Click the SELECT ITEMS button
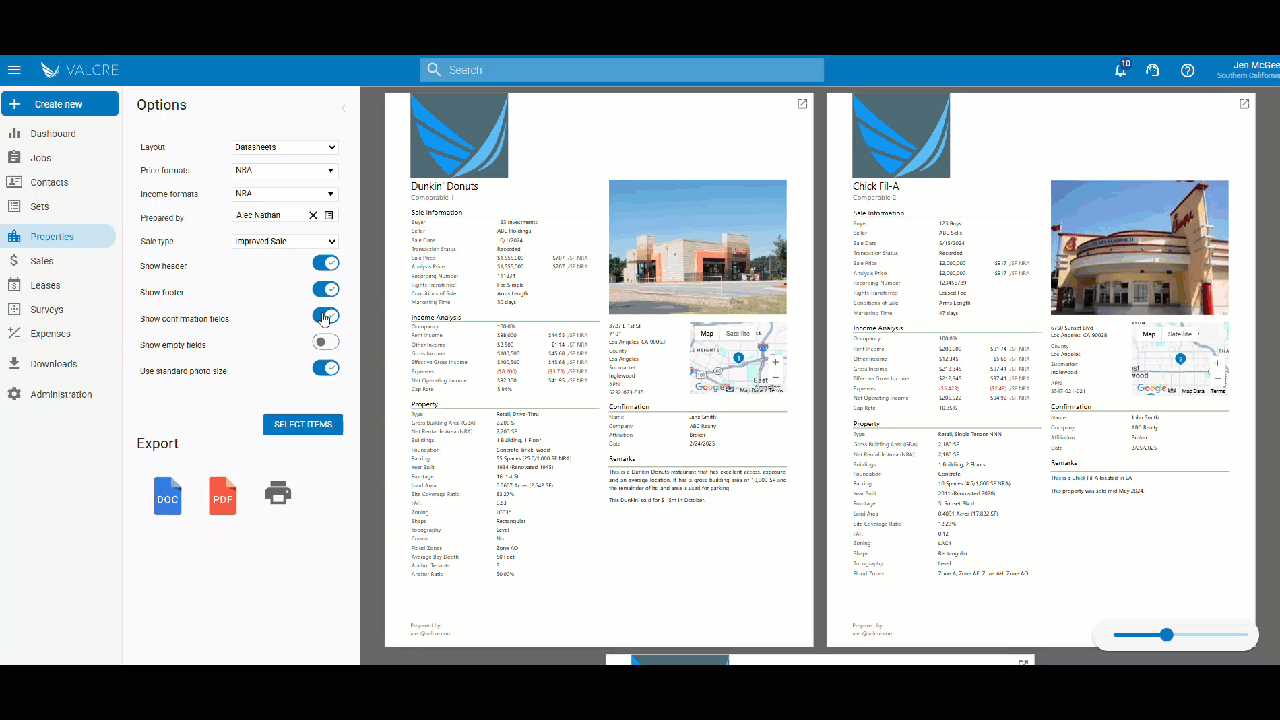 pos(303,424)
